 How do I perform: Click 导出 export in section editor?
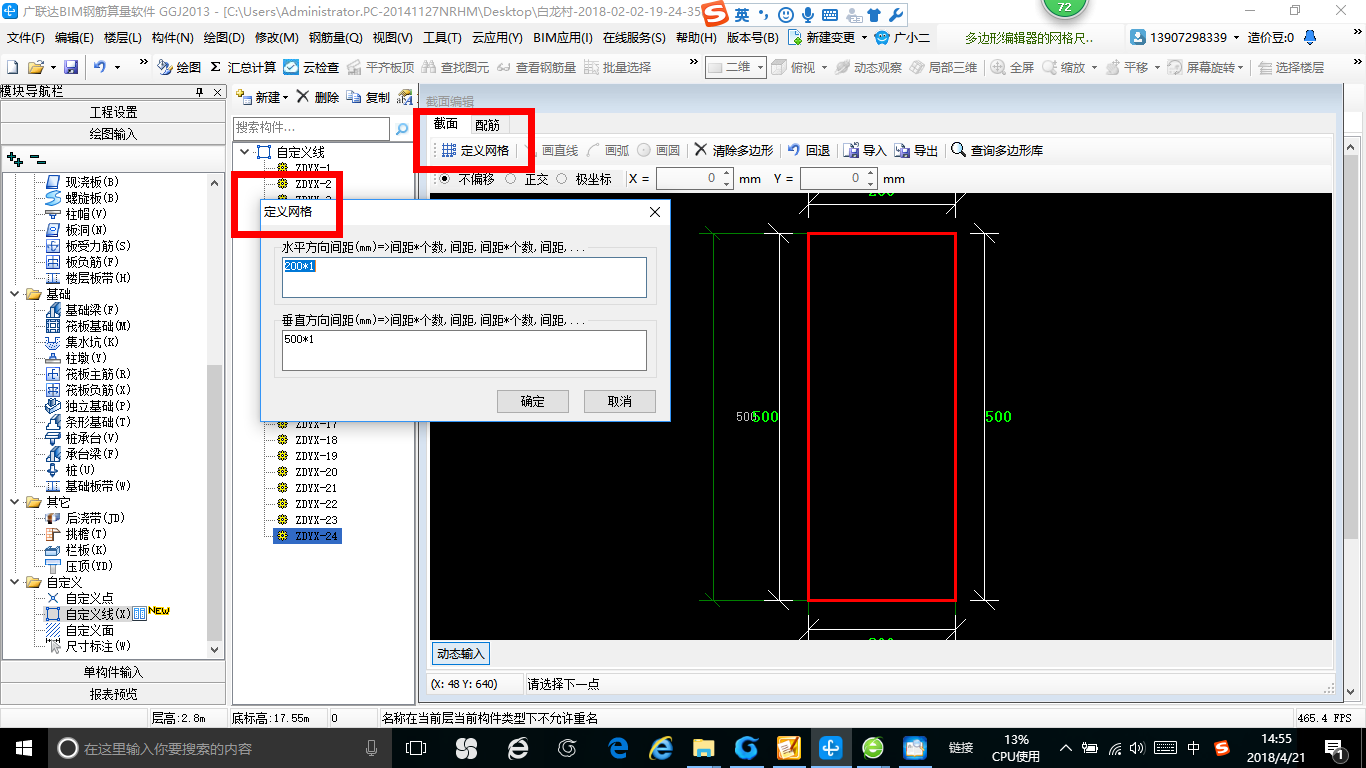click(917, 150)
